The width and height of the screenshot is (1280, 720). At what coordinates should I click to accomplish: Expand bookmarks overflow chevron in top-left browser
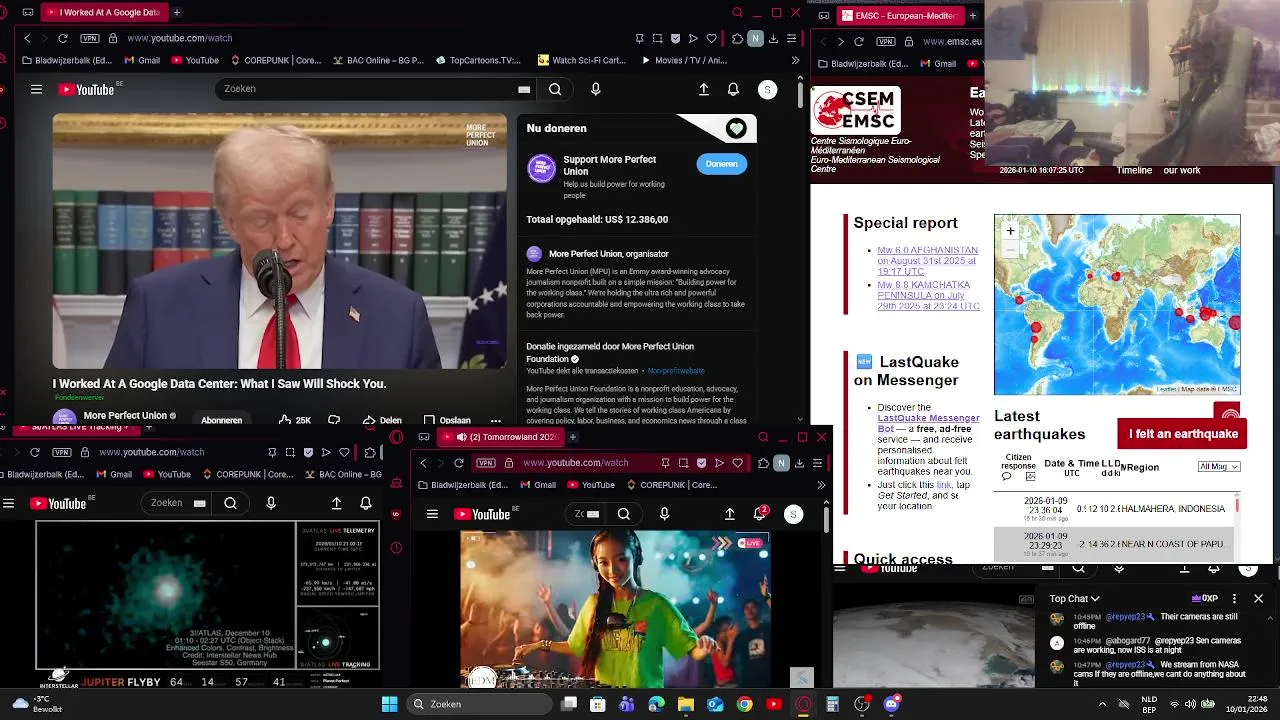pyautogui.click(x=795, y=60)
